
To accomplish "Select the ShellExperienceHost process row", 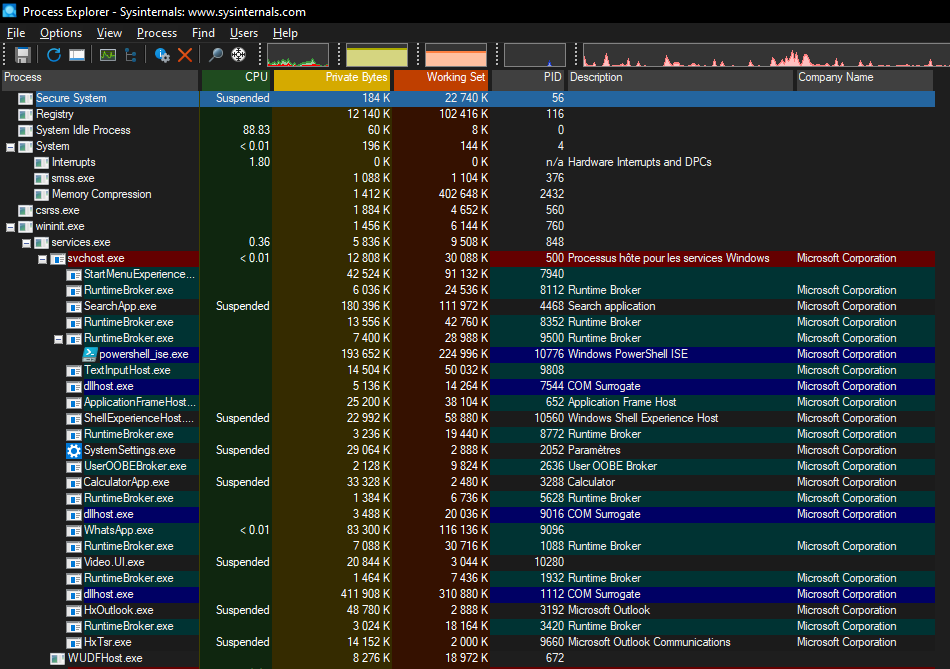I will click(468, 418).
